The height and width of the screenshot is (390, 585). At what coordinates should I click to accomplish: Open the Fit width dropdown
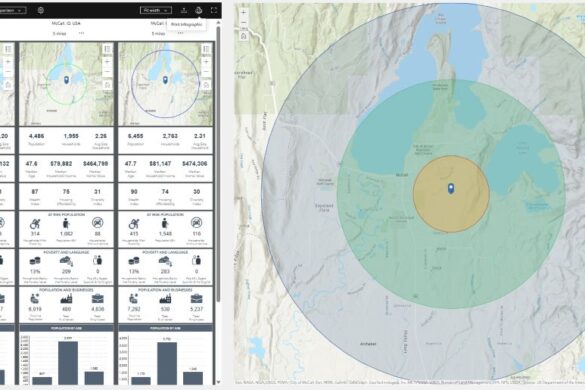156,10
